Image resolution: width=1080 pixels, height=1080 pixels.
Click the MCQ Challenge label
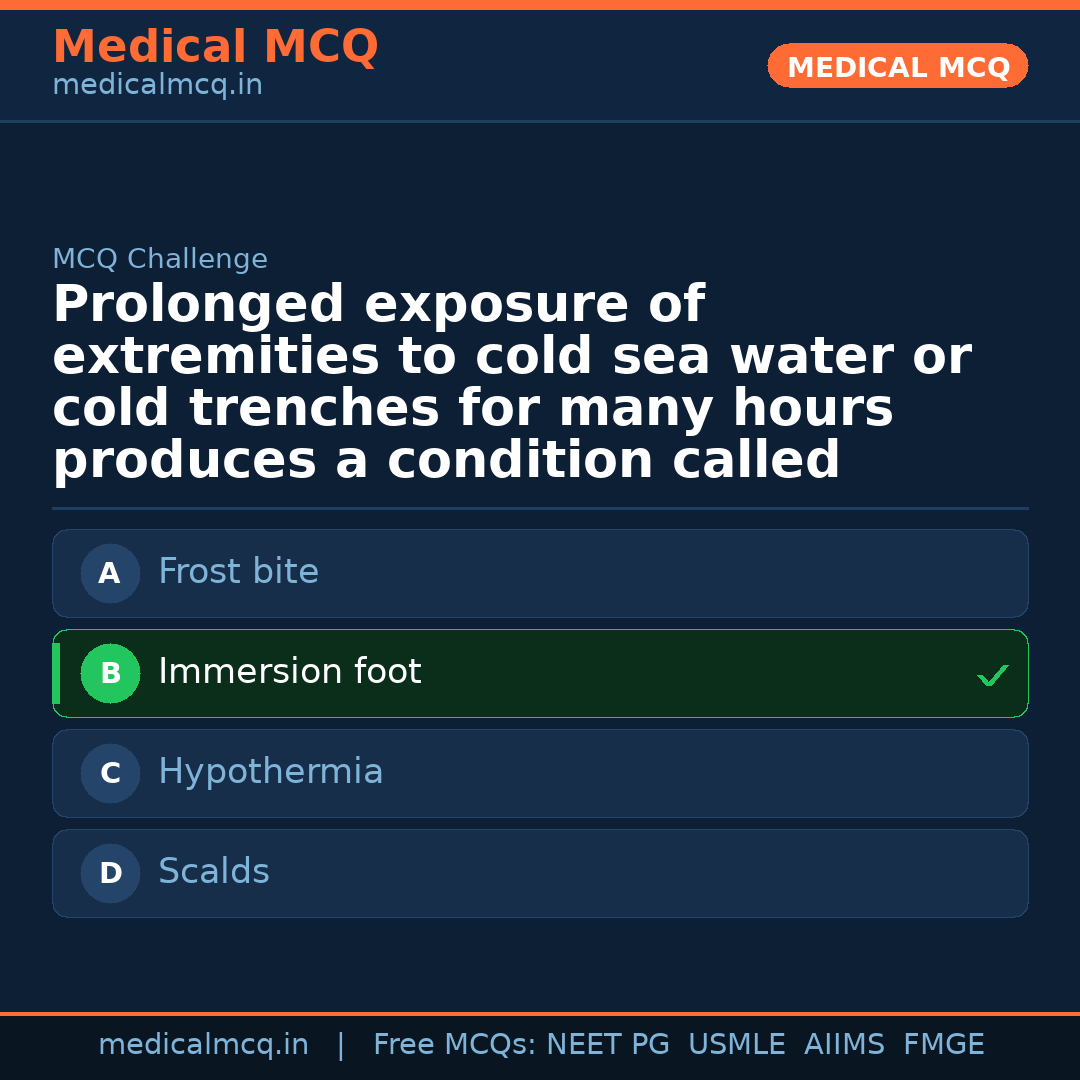click(x=160, y=260)
